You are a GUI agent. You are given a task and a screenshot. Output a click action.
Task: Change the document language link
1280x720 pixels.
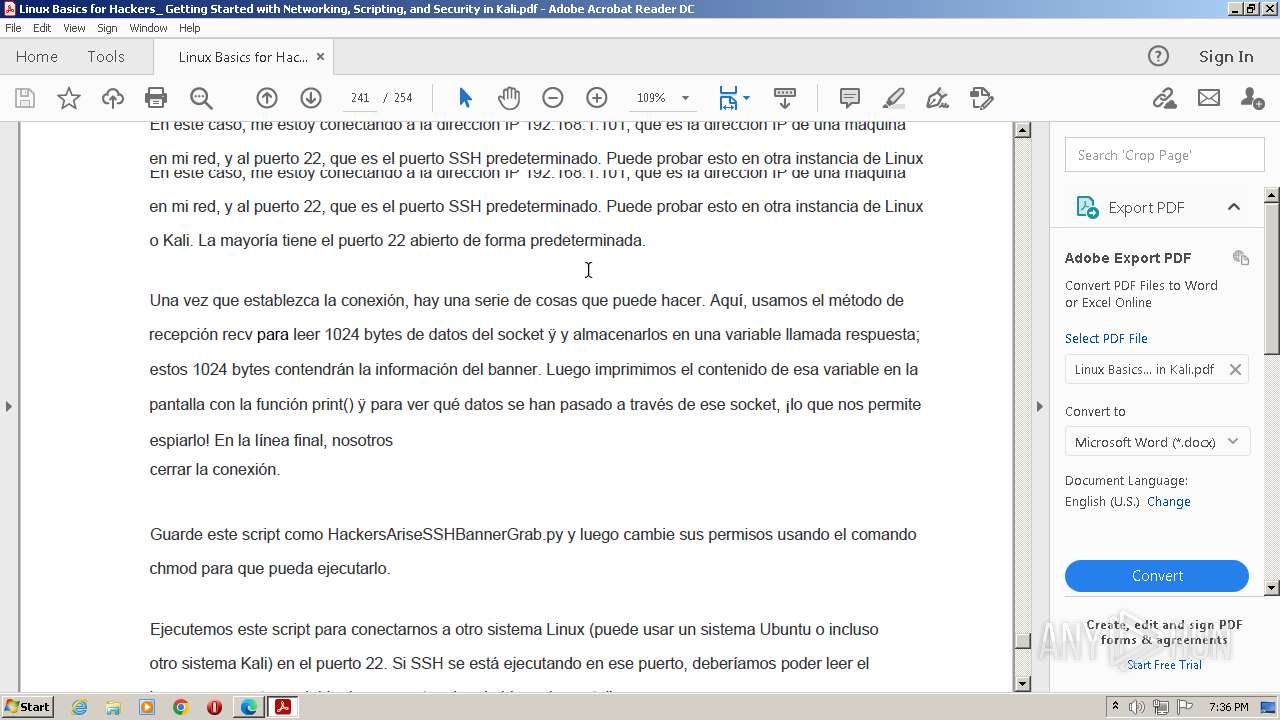1168,502
